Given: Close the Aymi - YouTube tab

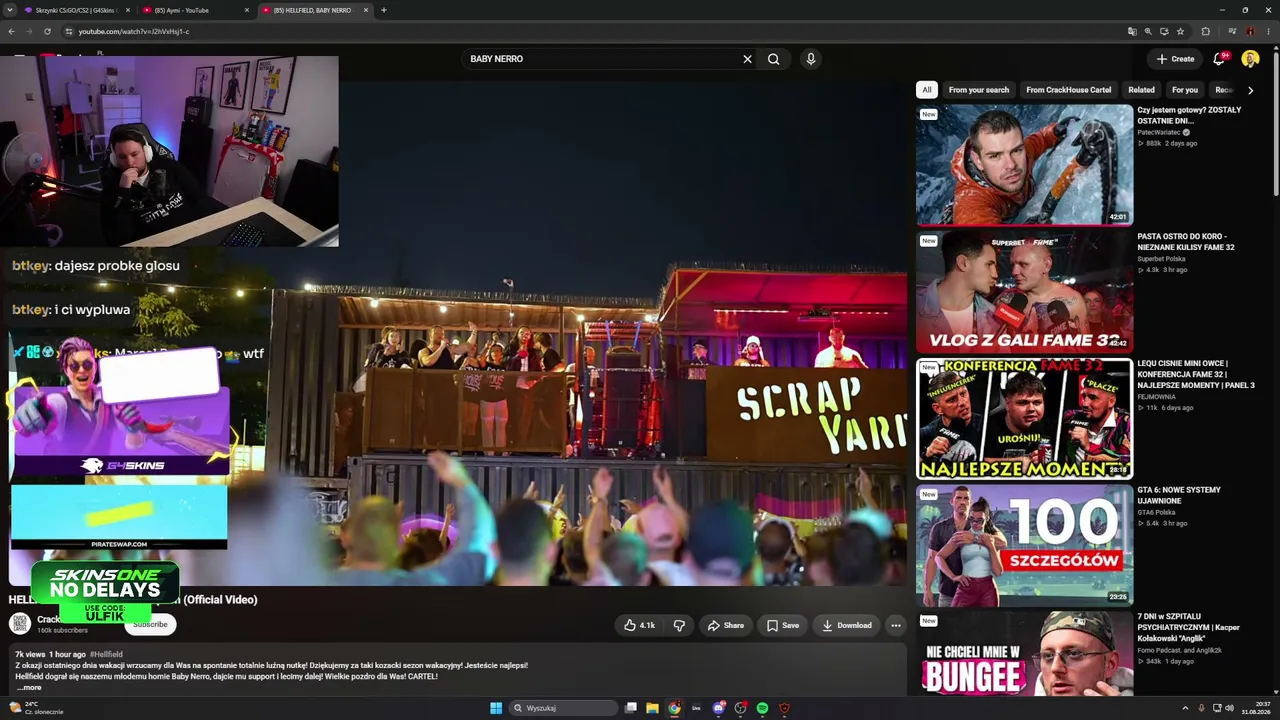Looking at the screenshot, I should tap(246, 10).
